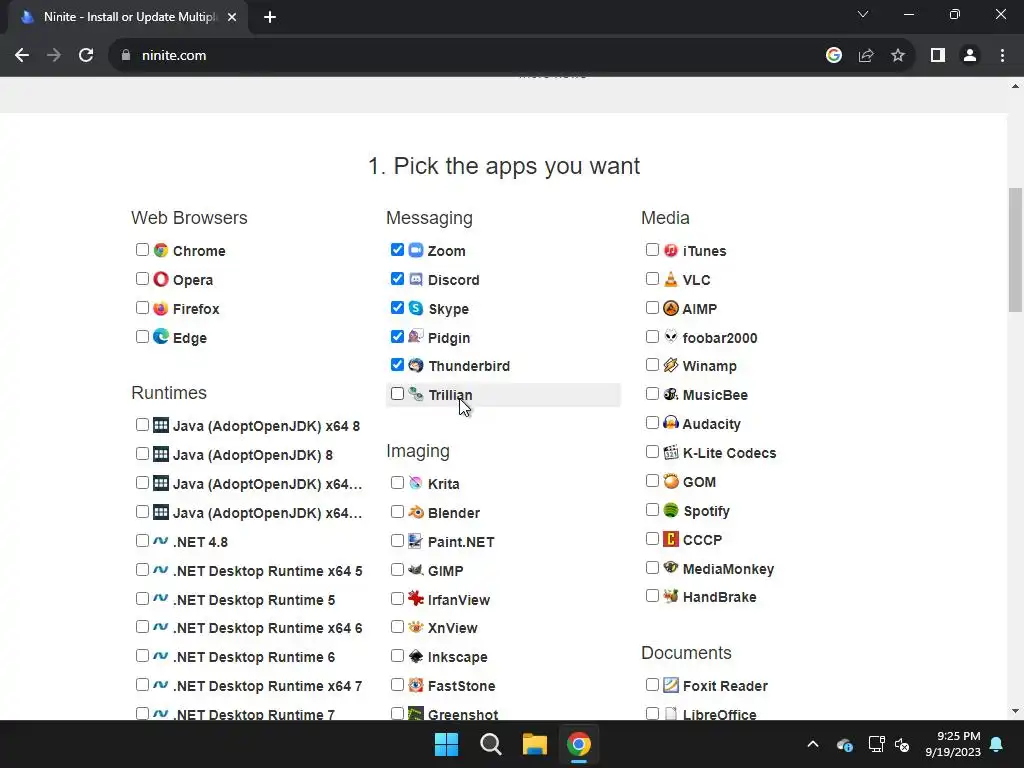The image size is (1024, 768).
Task: Click the AIMP icon
Action: coord(671,308)
